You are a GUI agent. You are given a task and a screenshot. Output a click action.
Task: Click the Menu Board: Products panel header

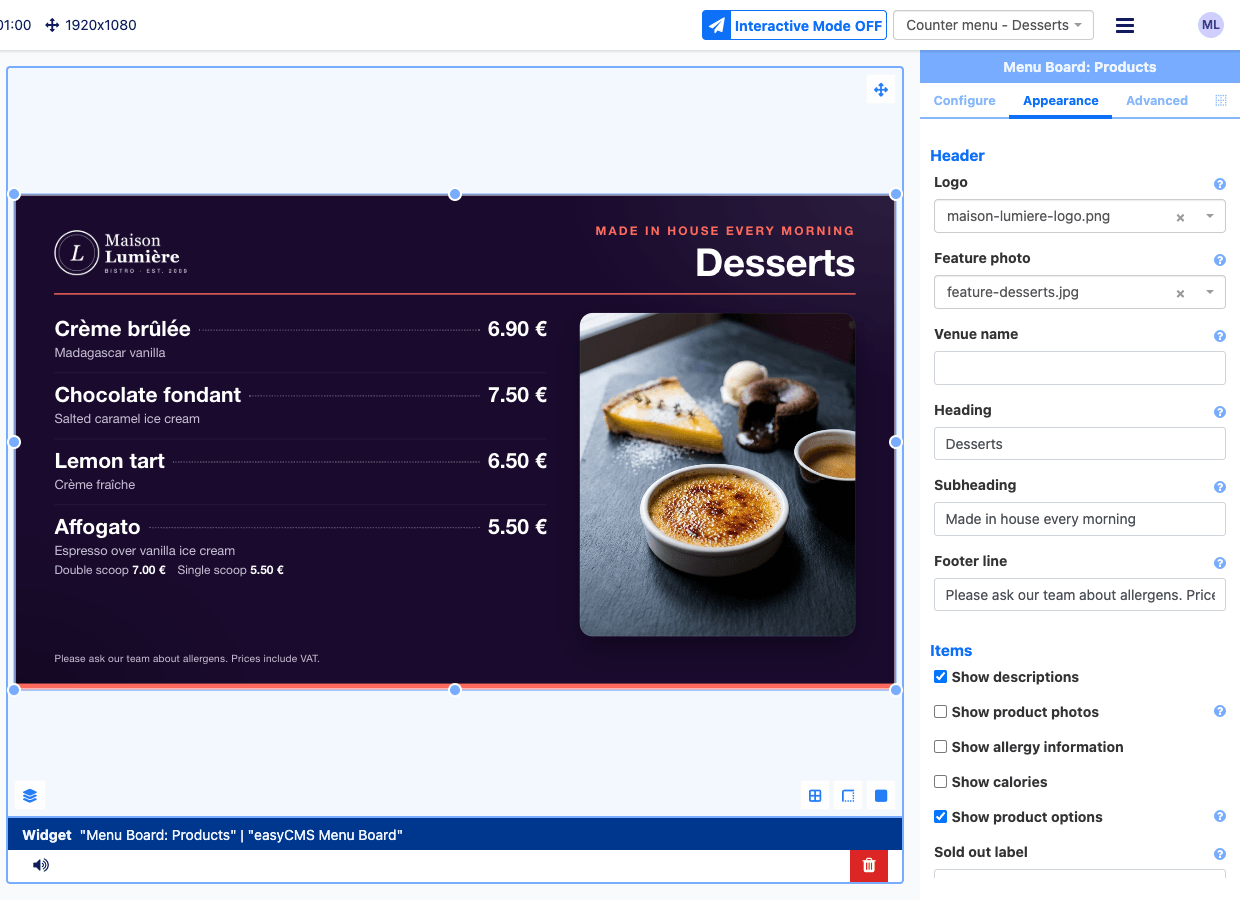[1080, 67]
